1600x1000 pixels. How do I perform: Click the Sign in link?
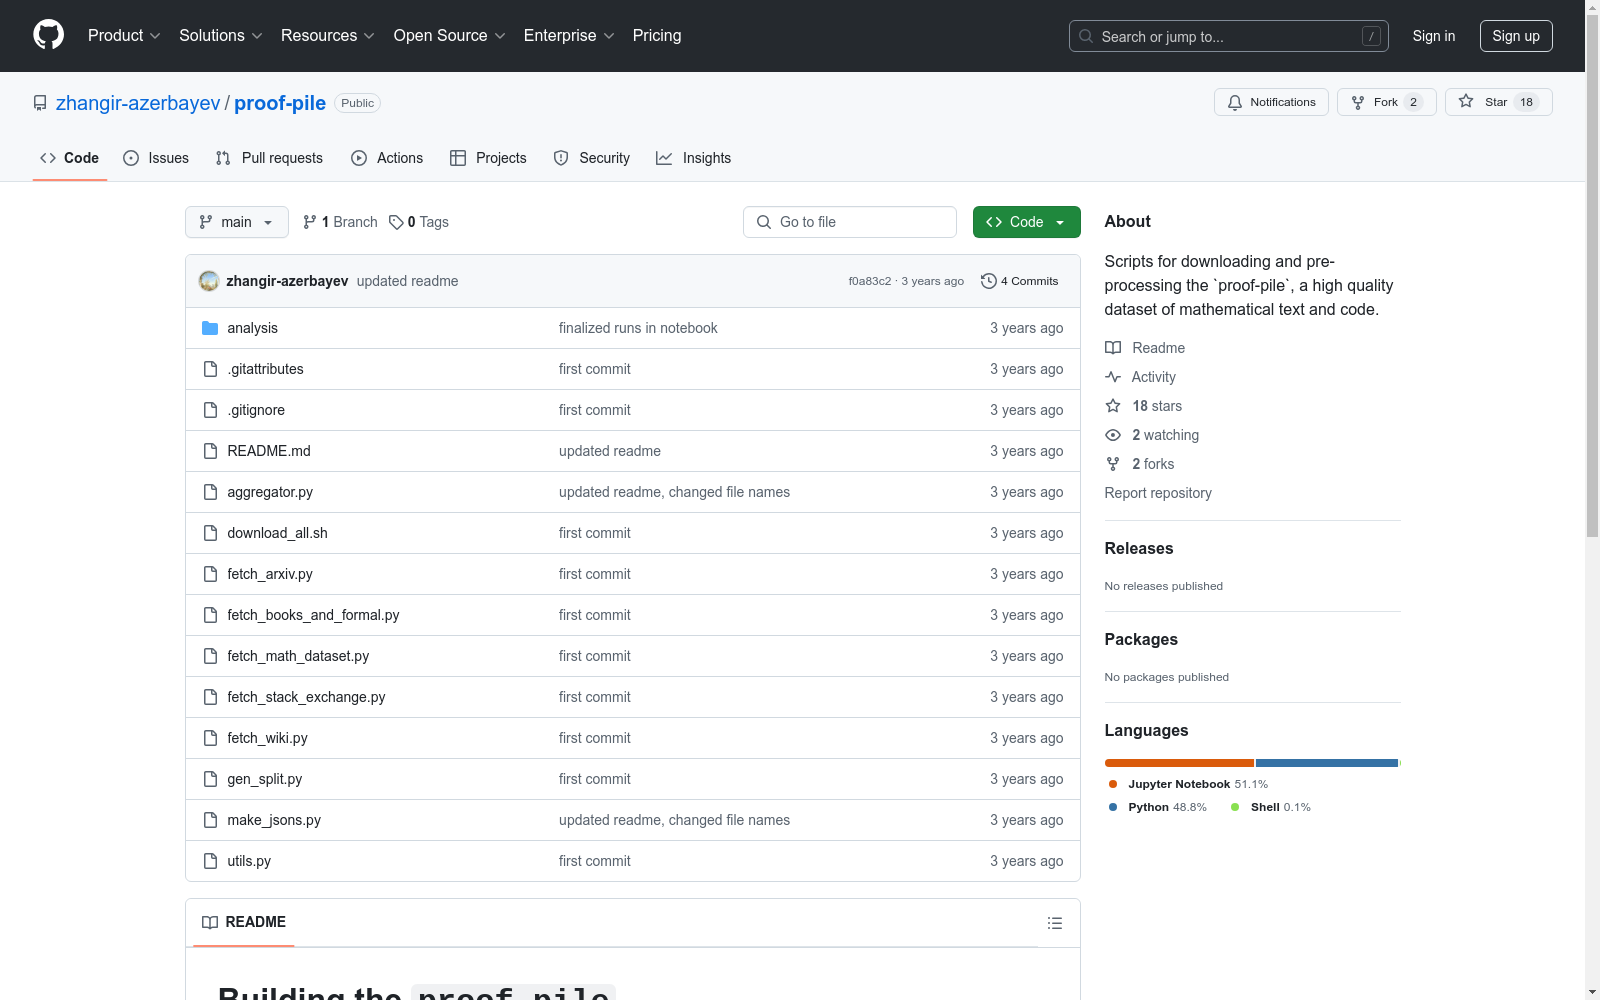[x=1434, y=36]
